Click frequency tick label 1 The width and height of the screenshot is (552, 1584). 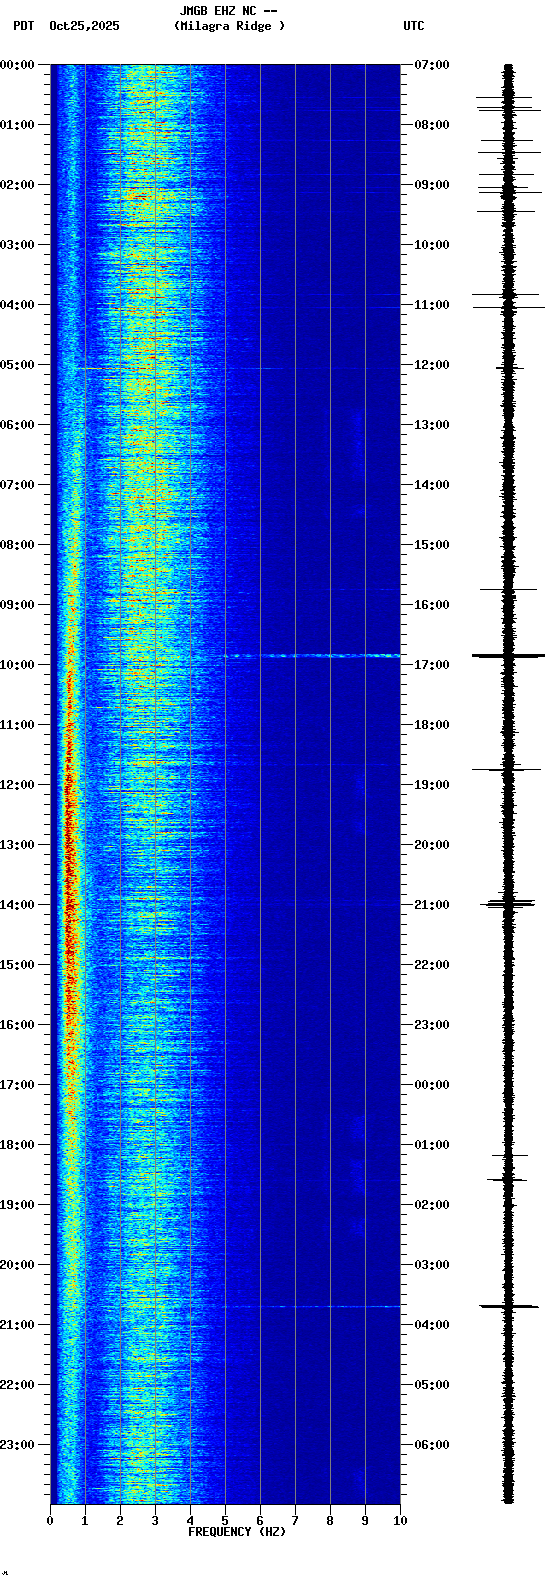(85, 1521)
